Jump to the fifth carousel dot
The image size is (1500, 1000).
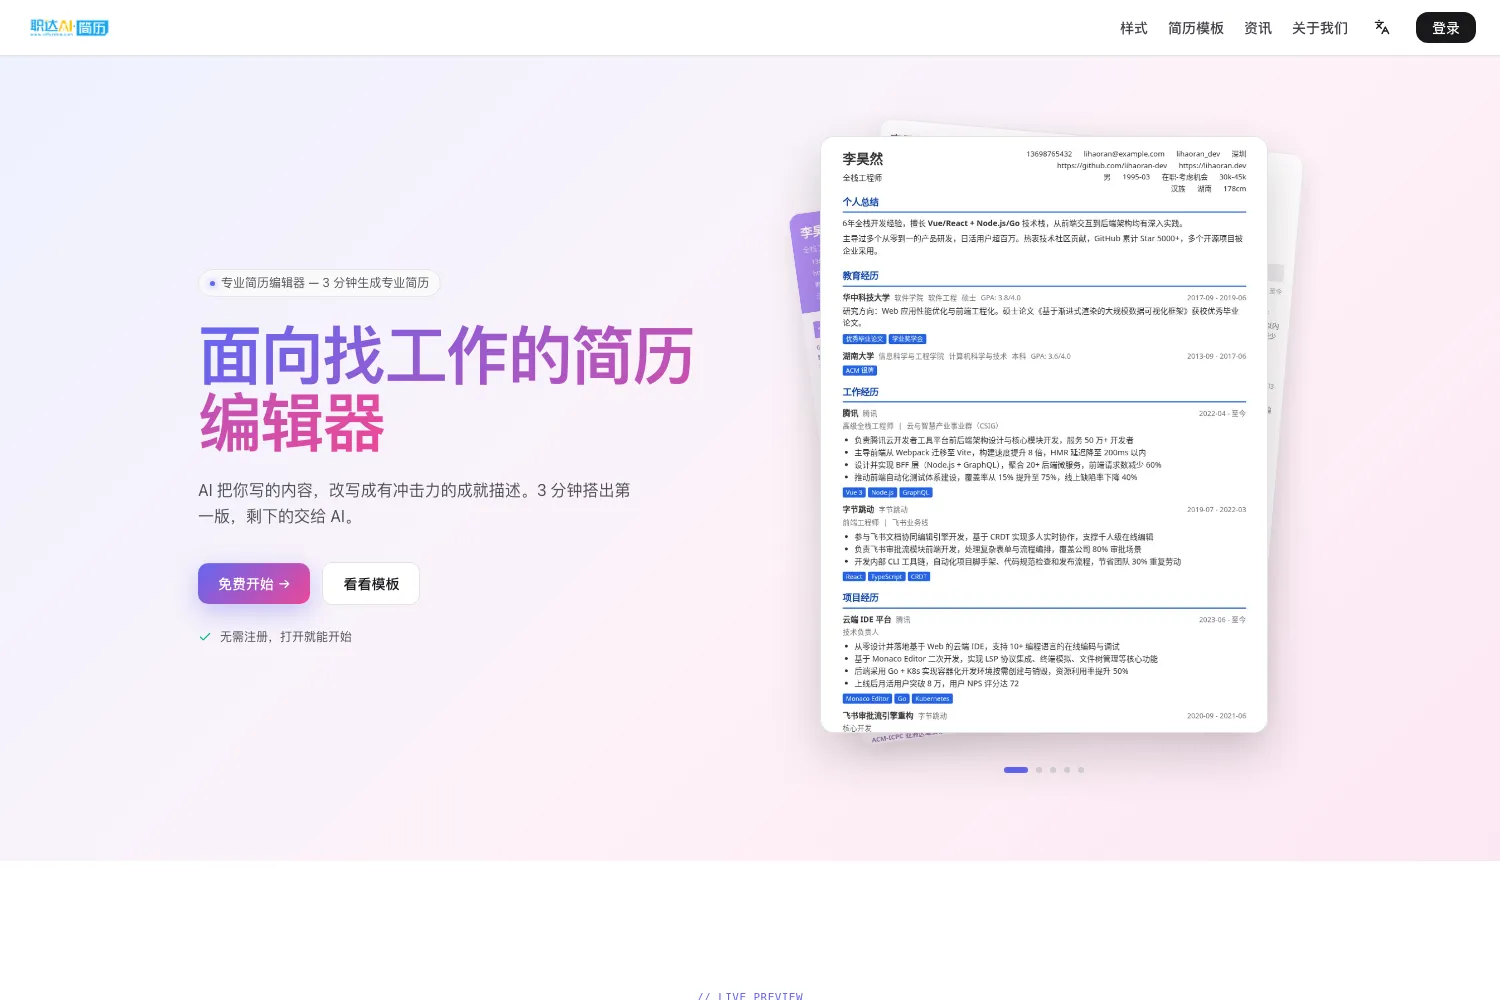(1081, 770)
